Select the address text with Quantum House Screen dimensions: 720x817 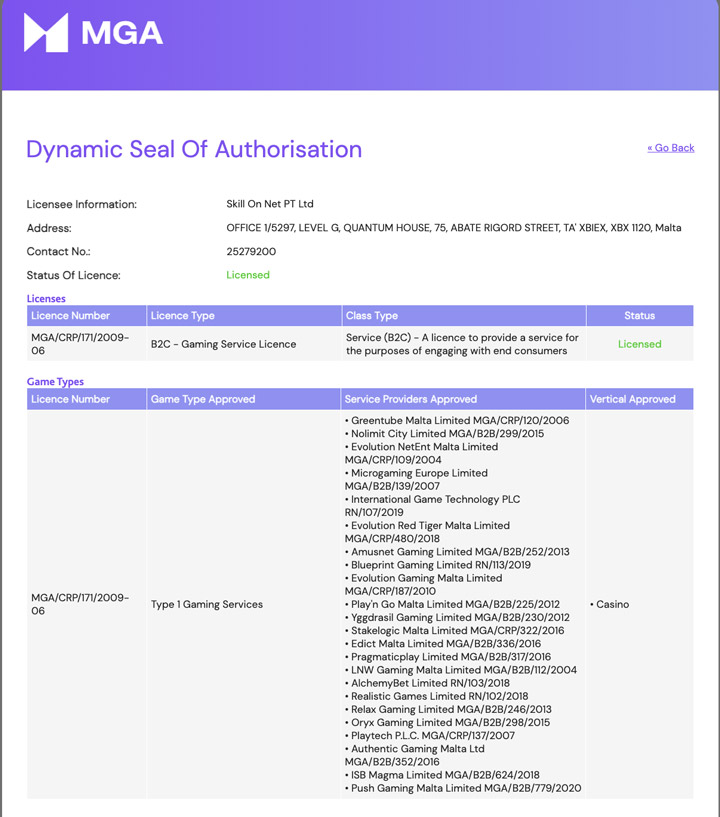pos(454,228)
